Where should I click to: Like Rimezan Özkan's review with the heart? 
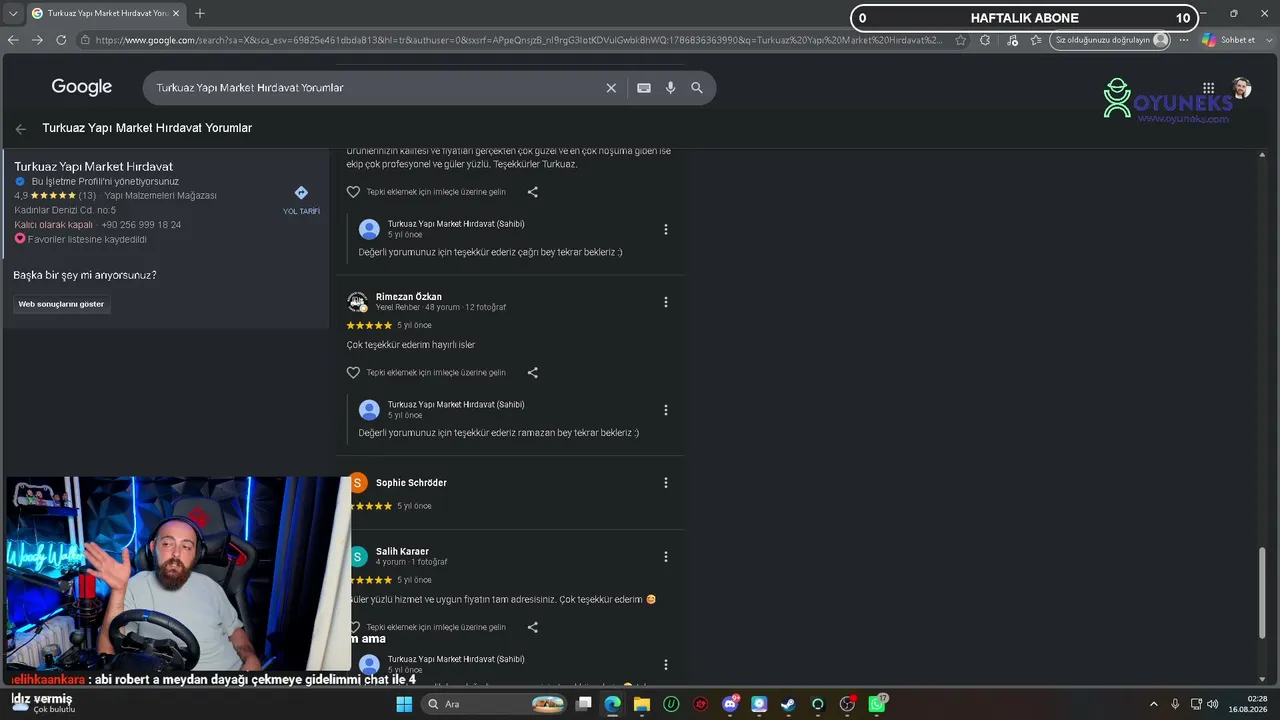(353, 373)
